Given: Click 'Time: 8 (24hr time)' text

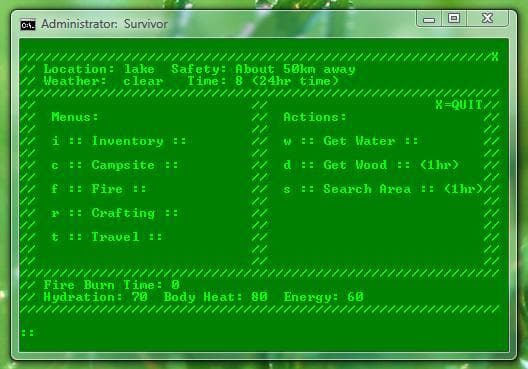Looking at the screenshot, I should tap(263, 81).
